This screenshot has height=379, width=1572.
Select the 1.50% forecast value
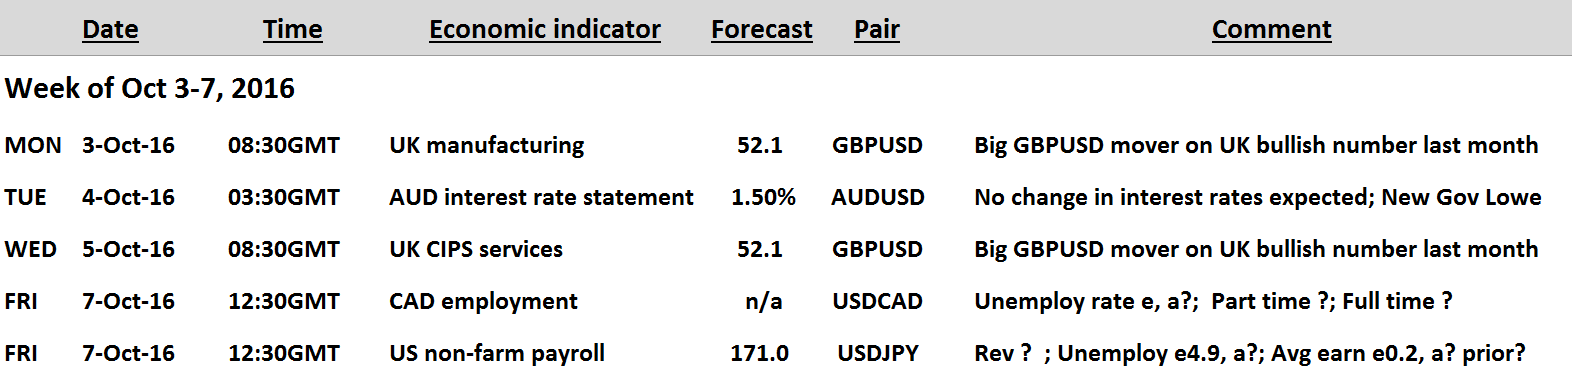[x=763, y=197]
